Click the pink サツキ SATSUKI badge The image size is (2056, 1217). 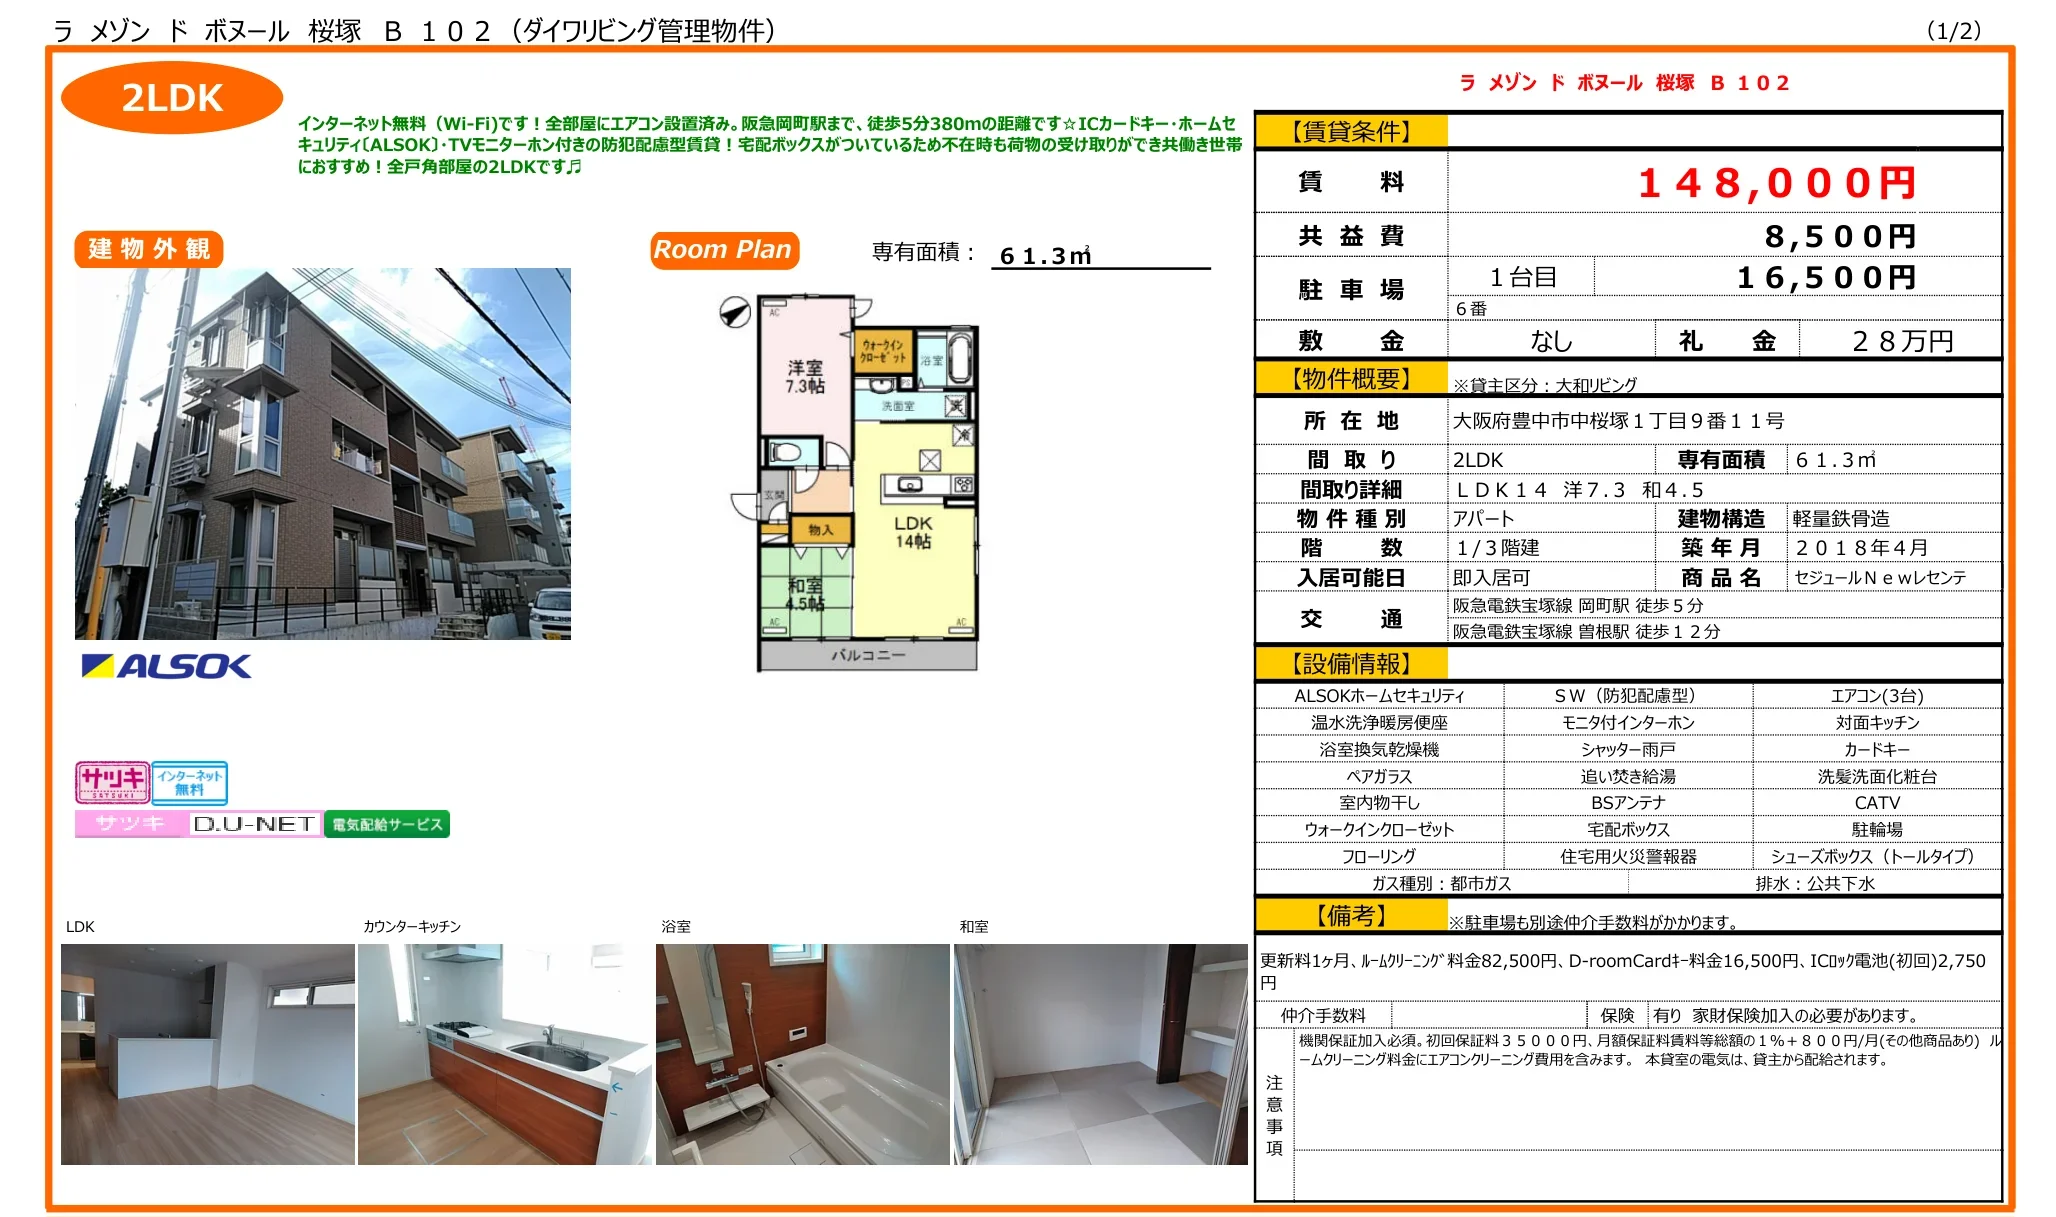tap(112, 782)
